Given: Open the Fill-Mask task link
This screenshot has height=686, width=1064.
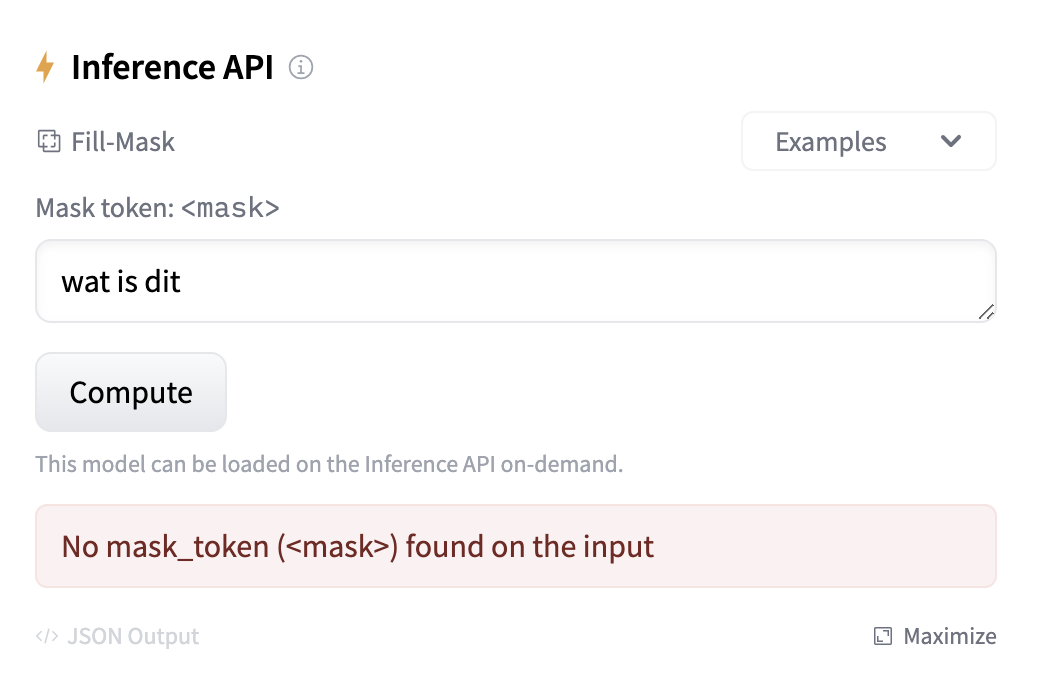Looking at the screenshot, I should [x=123, y=142].
